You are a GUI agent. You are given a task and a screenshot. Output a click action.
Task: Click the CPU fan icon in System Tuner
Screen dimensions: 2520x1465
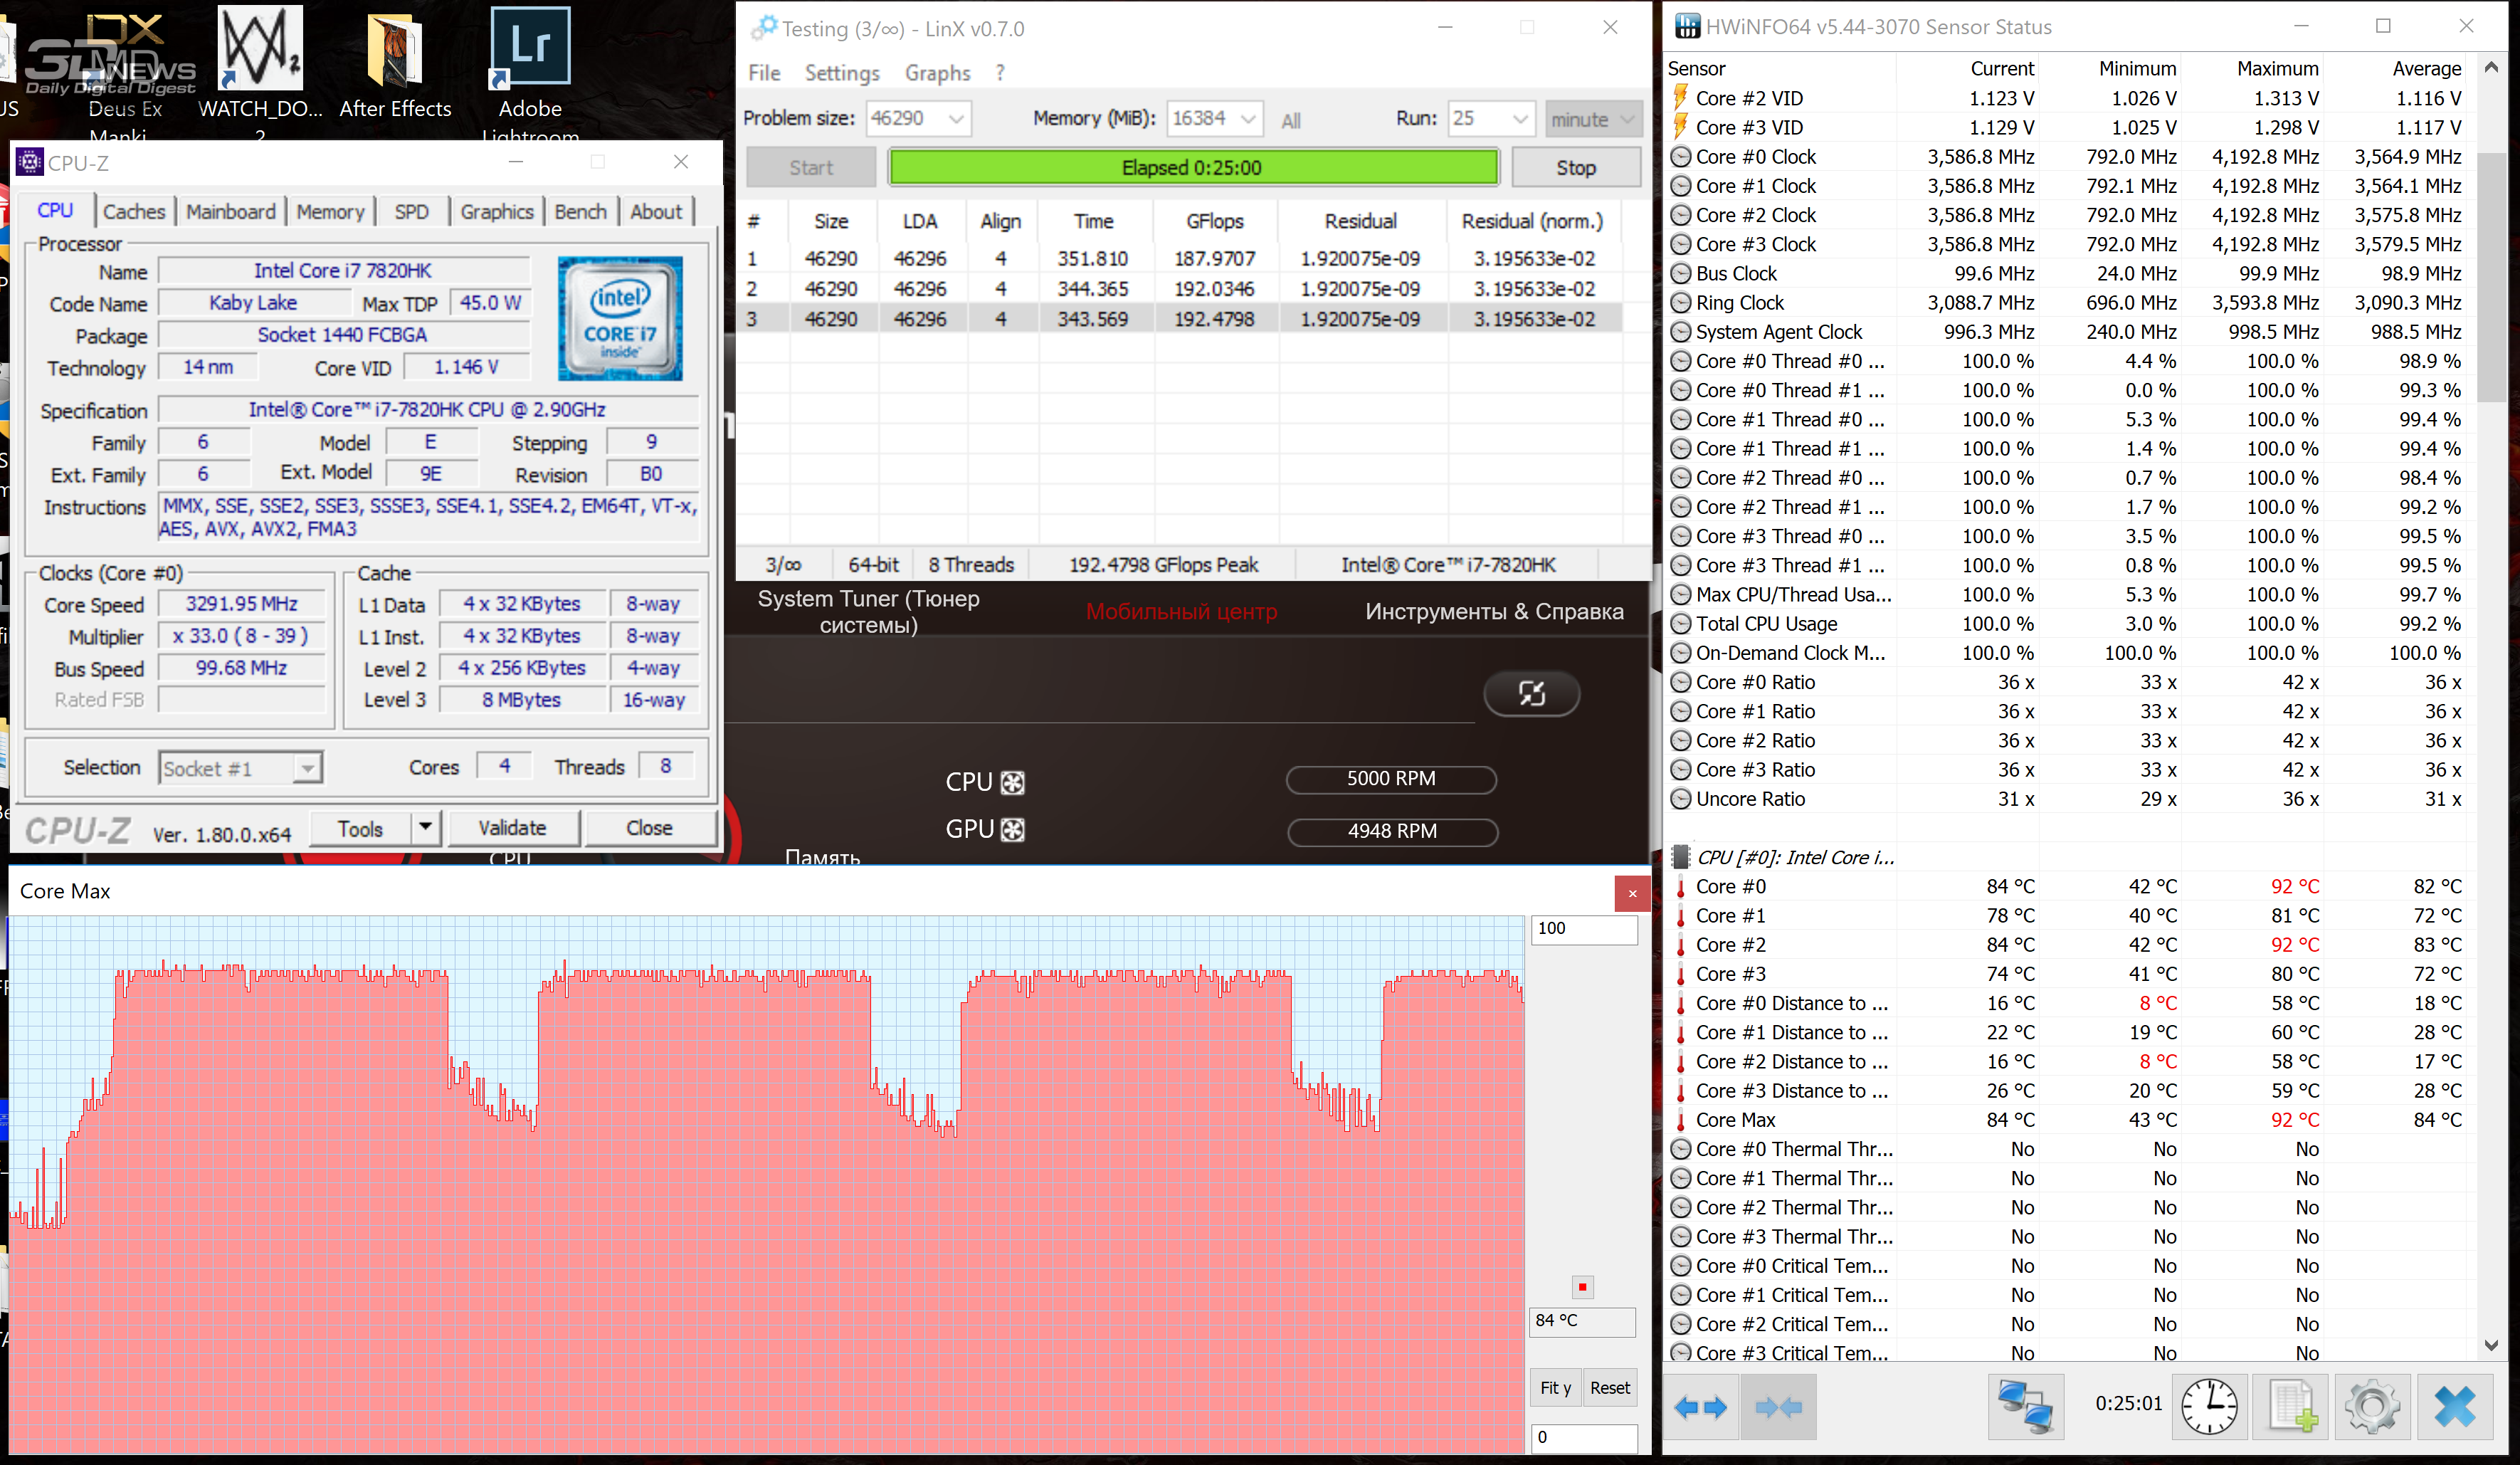coord(1012,783)
